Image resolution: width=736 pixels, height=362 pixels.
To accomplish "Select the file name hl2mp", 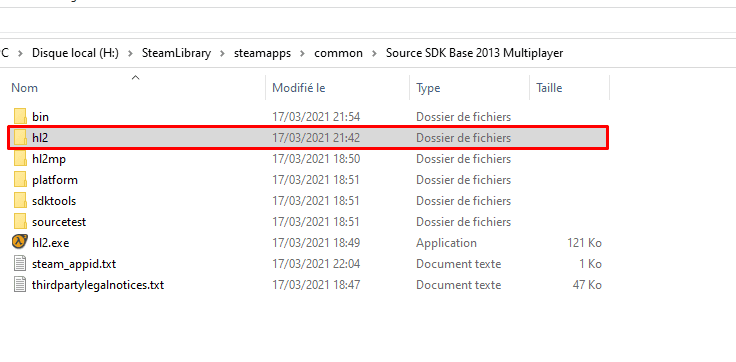I will [x=49, y=159].
